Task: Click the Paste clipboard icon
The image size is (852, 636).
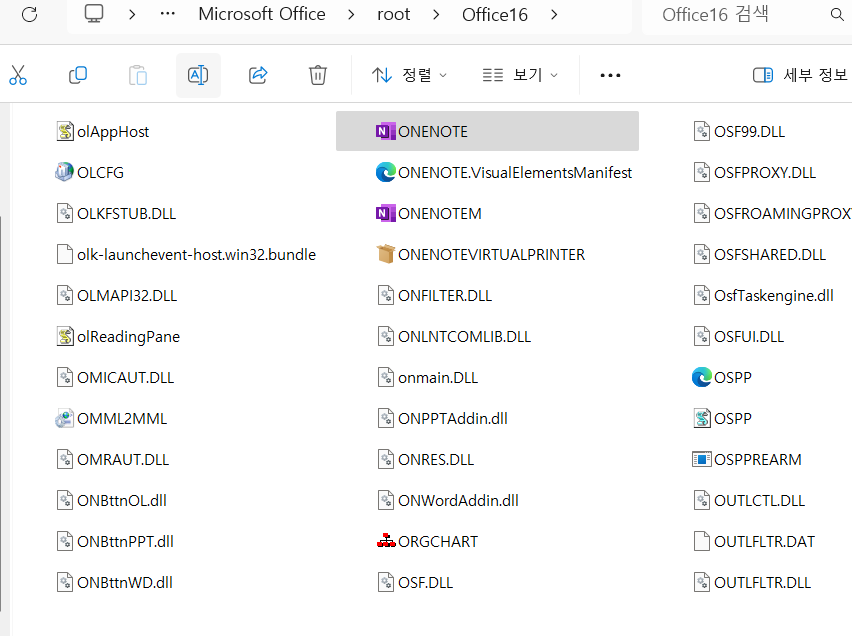Action: click(x=137, y=75)
